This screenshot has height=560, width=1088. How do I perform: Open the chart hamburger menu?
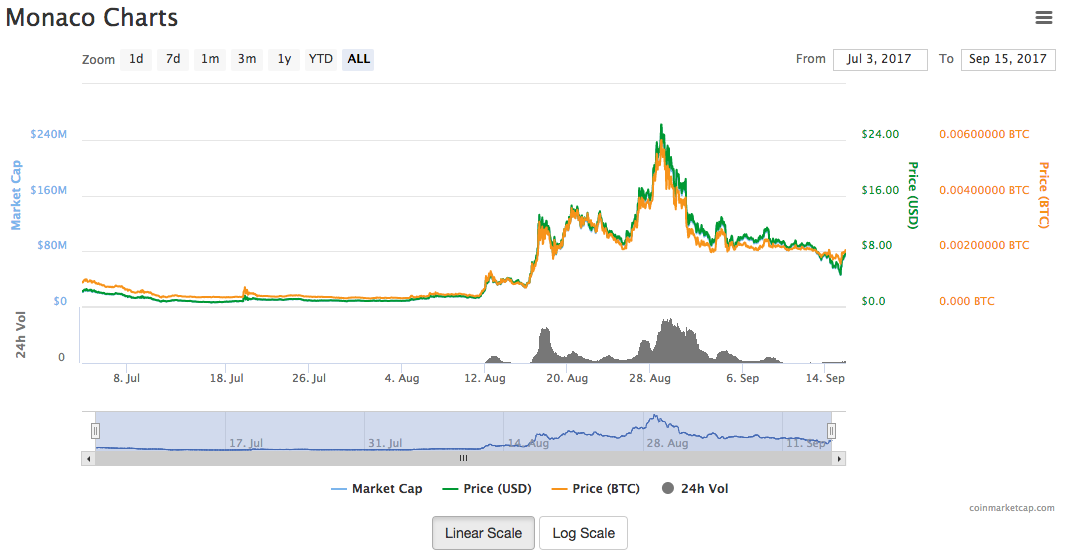click(x=1044, y=18)
